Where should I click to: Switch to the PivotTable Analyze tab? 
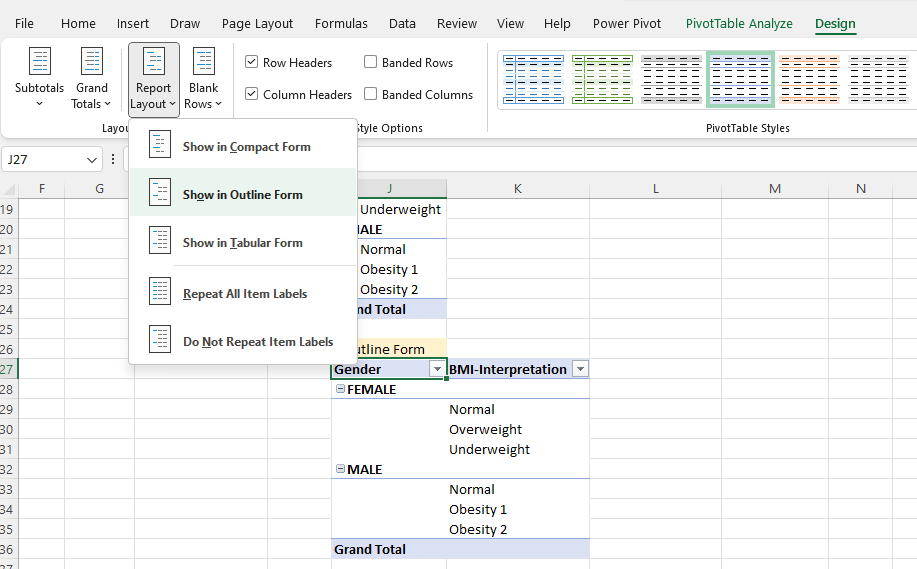tap(739, 23)
